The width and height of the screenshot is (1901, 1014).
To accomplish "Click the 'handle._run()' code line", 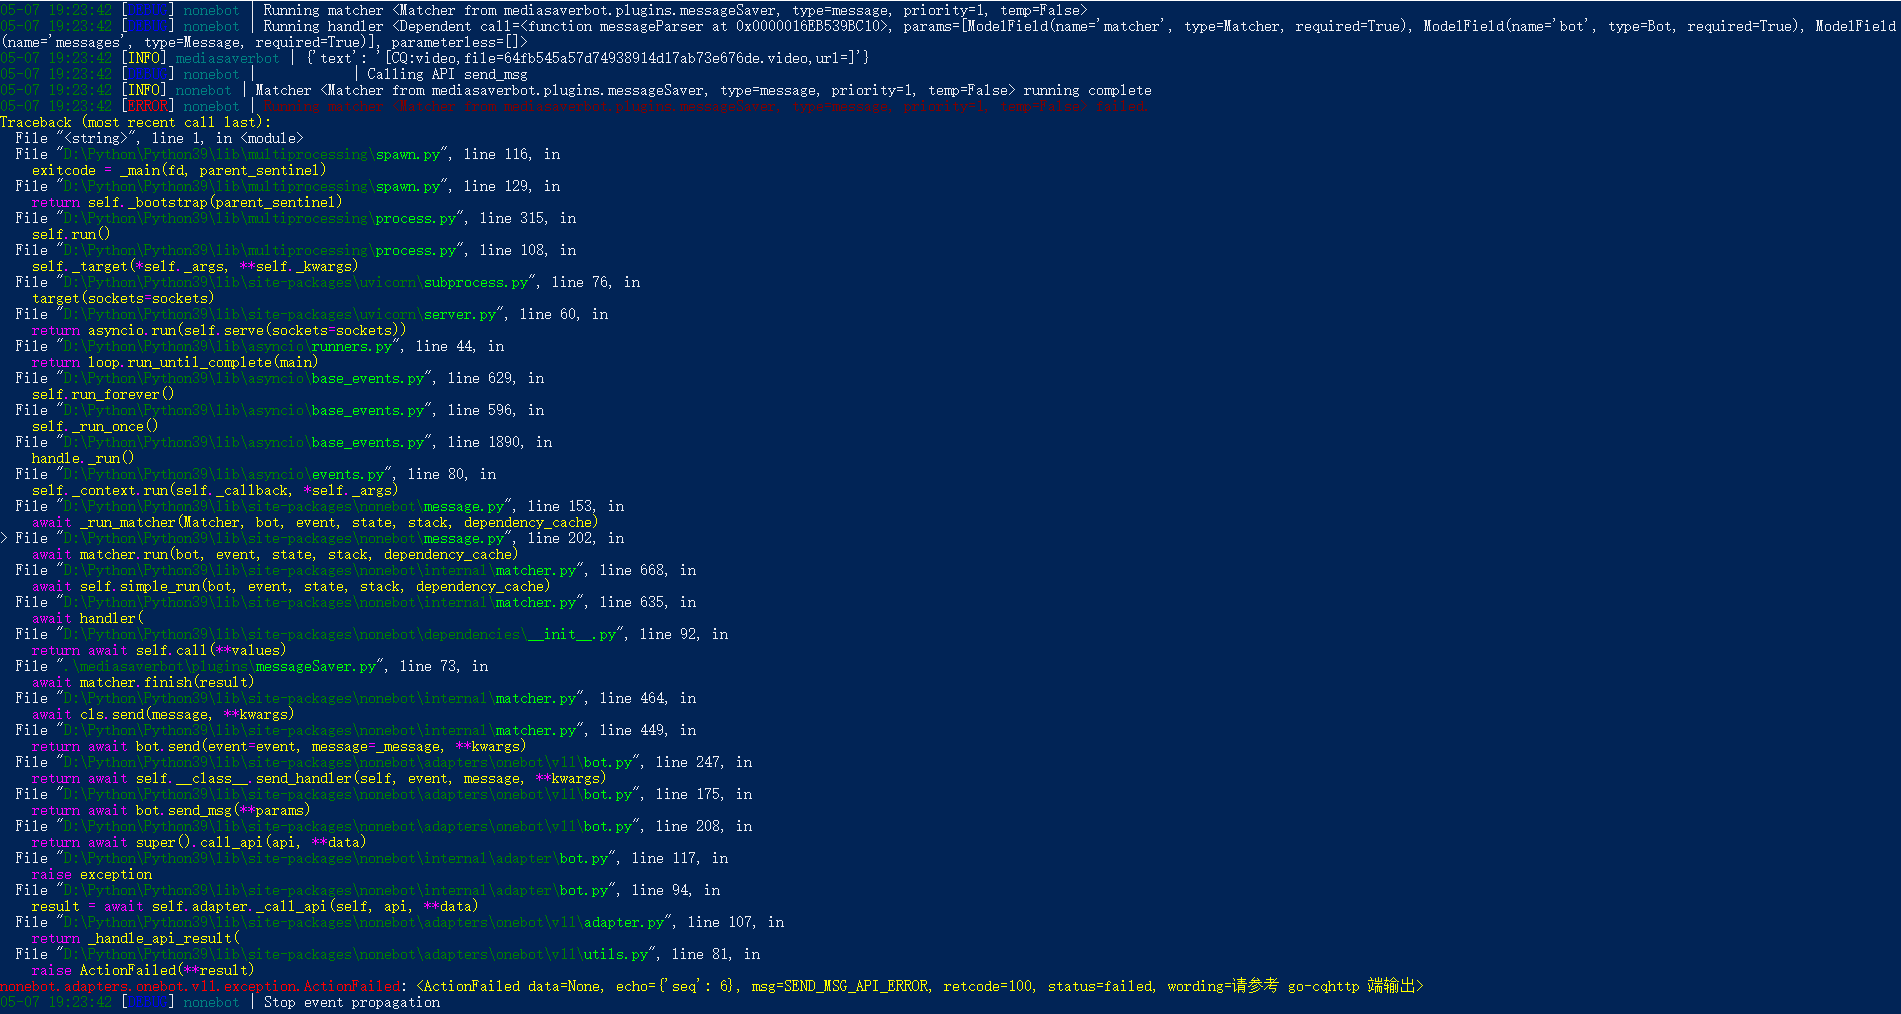I will pos(83,458).
